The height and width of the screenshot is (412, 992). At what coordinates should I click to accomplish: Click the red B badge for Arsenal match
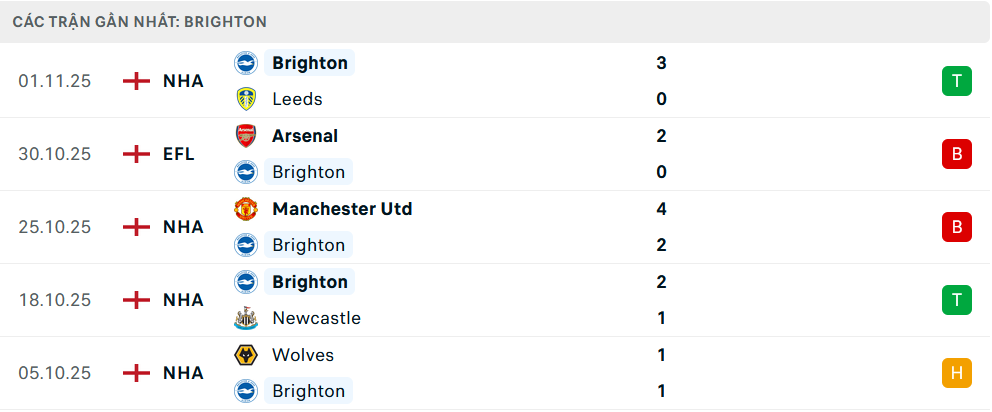coord(956,154)
